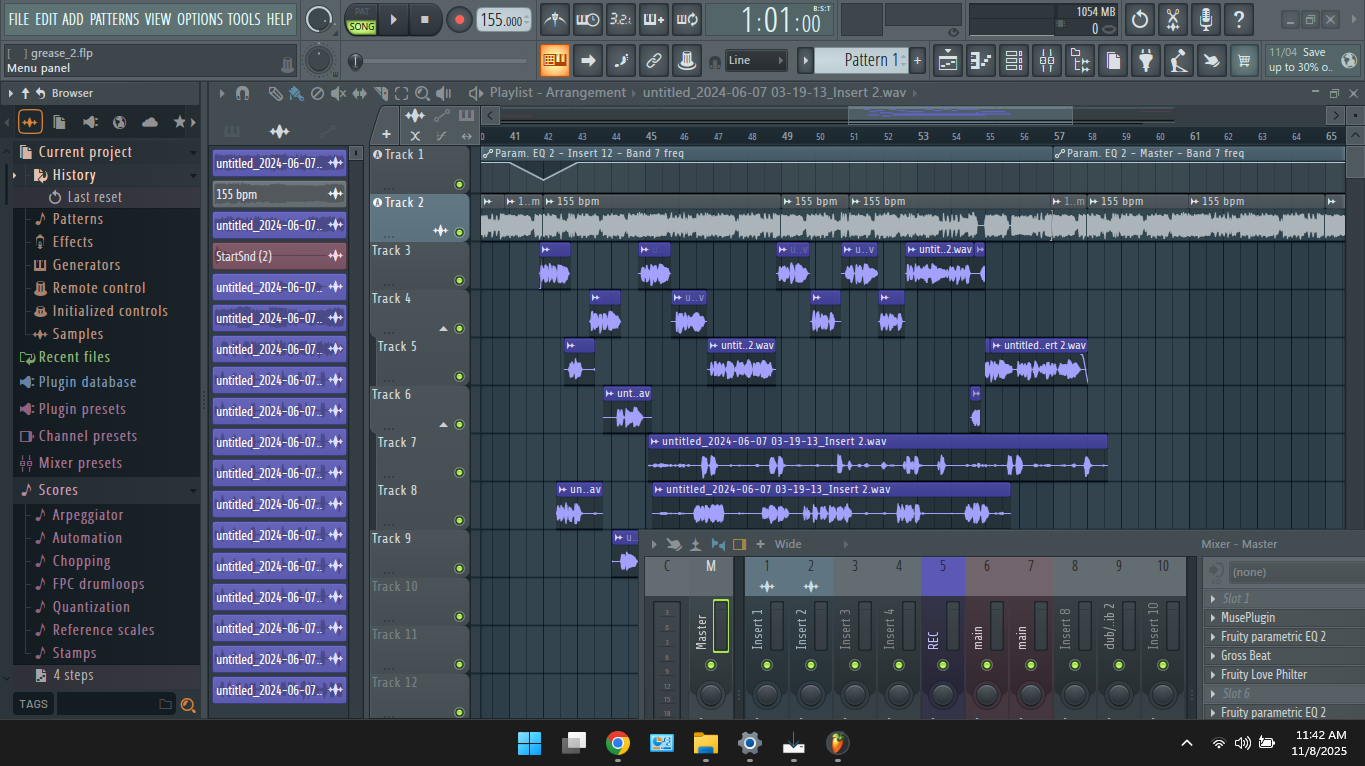Mute Track 5 in the playlist
Image resolution: width=1365 pixels, height=766 pixels.
(460, 376)
